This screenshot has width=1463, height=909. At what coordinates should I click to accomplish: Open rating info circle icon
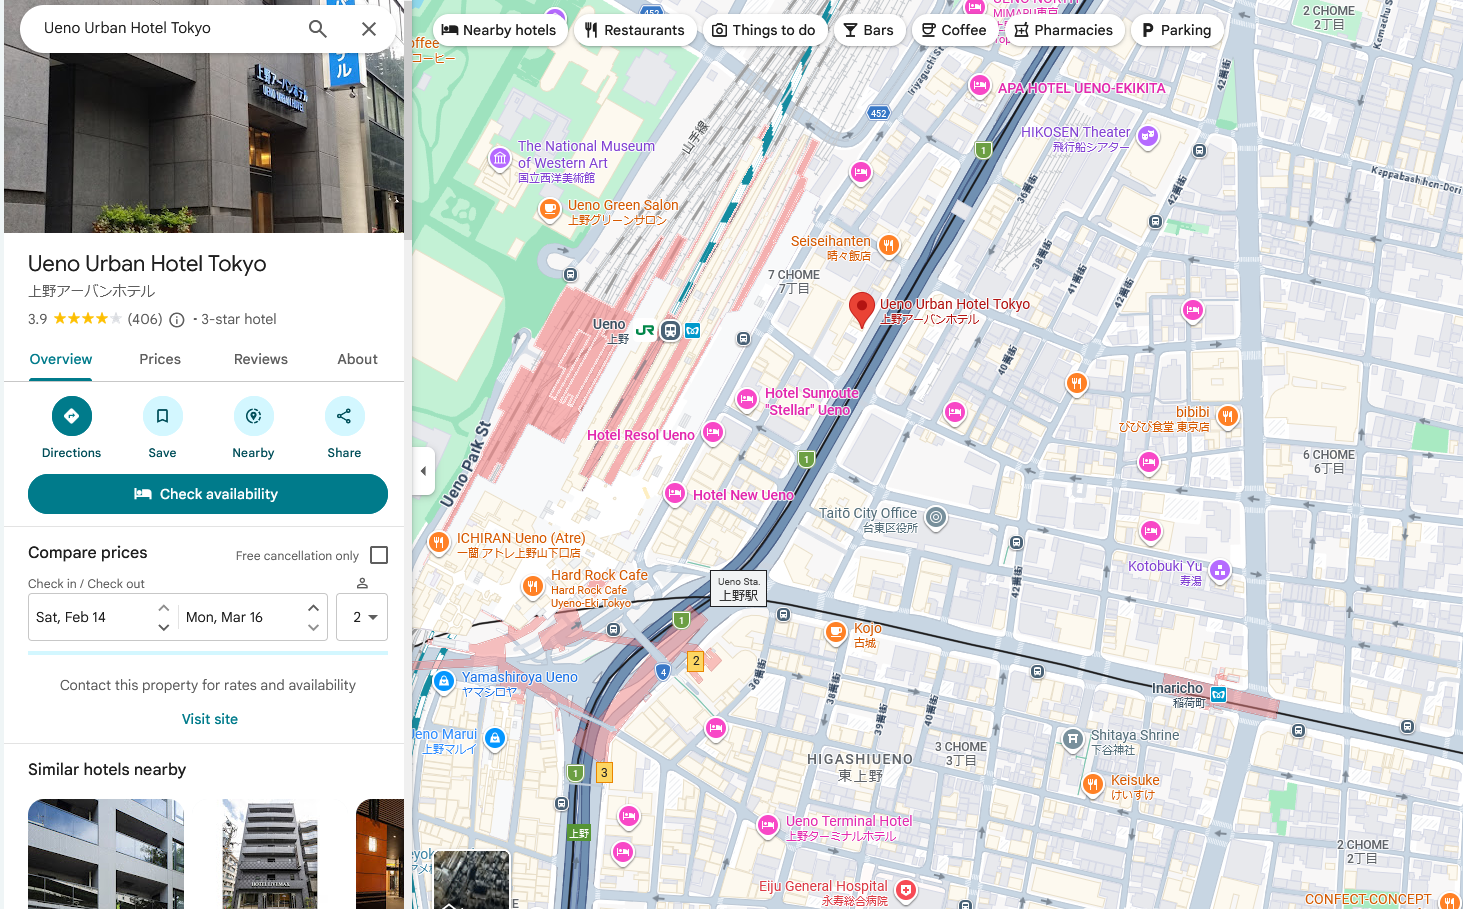[x=177, y=320]
